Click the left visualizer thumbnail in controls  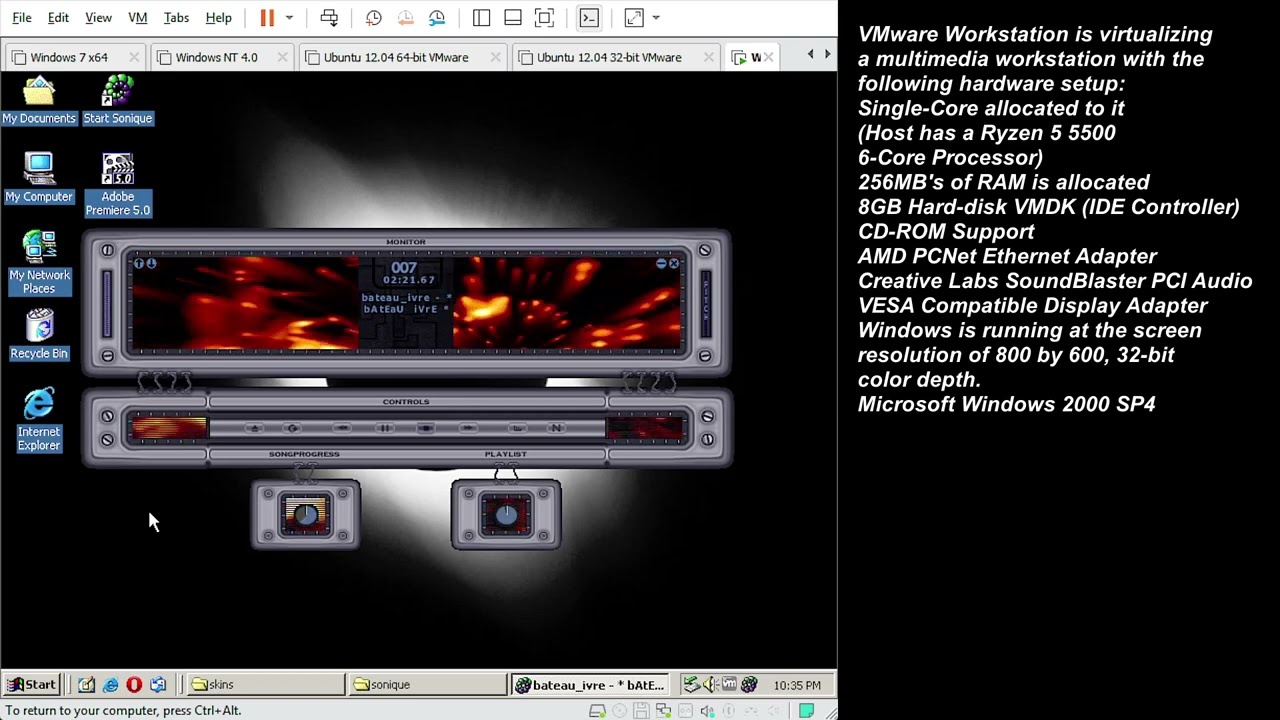[x=168, y=428]
